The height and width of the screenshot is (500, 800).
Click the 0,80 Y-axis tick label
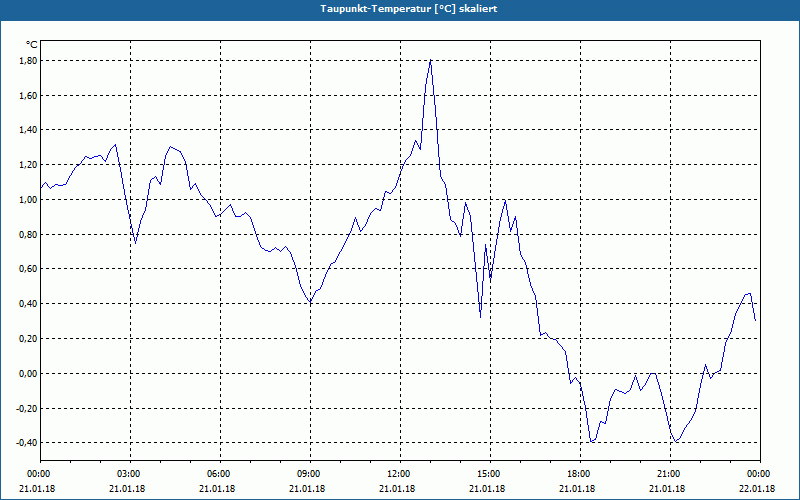(x=27, y=235)
